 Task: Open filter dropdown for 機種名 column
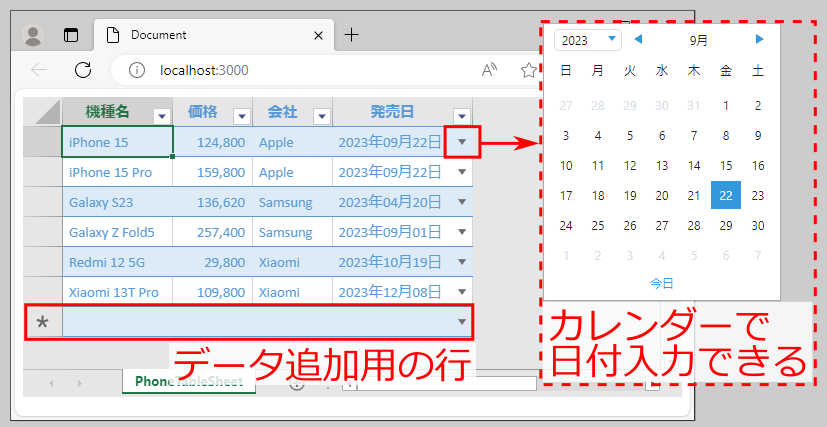click(162, 116)
